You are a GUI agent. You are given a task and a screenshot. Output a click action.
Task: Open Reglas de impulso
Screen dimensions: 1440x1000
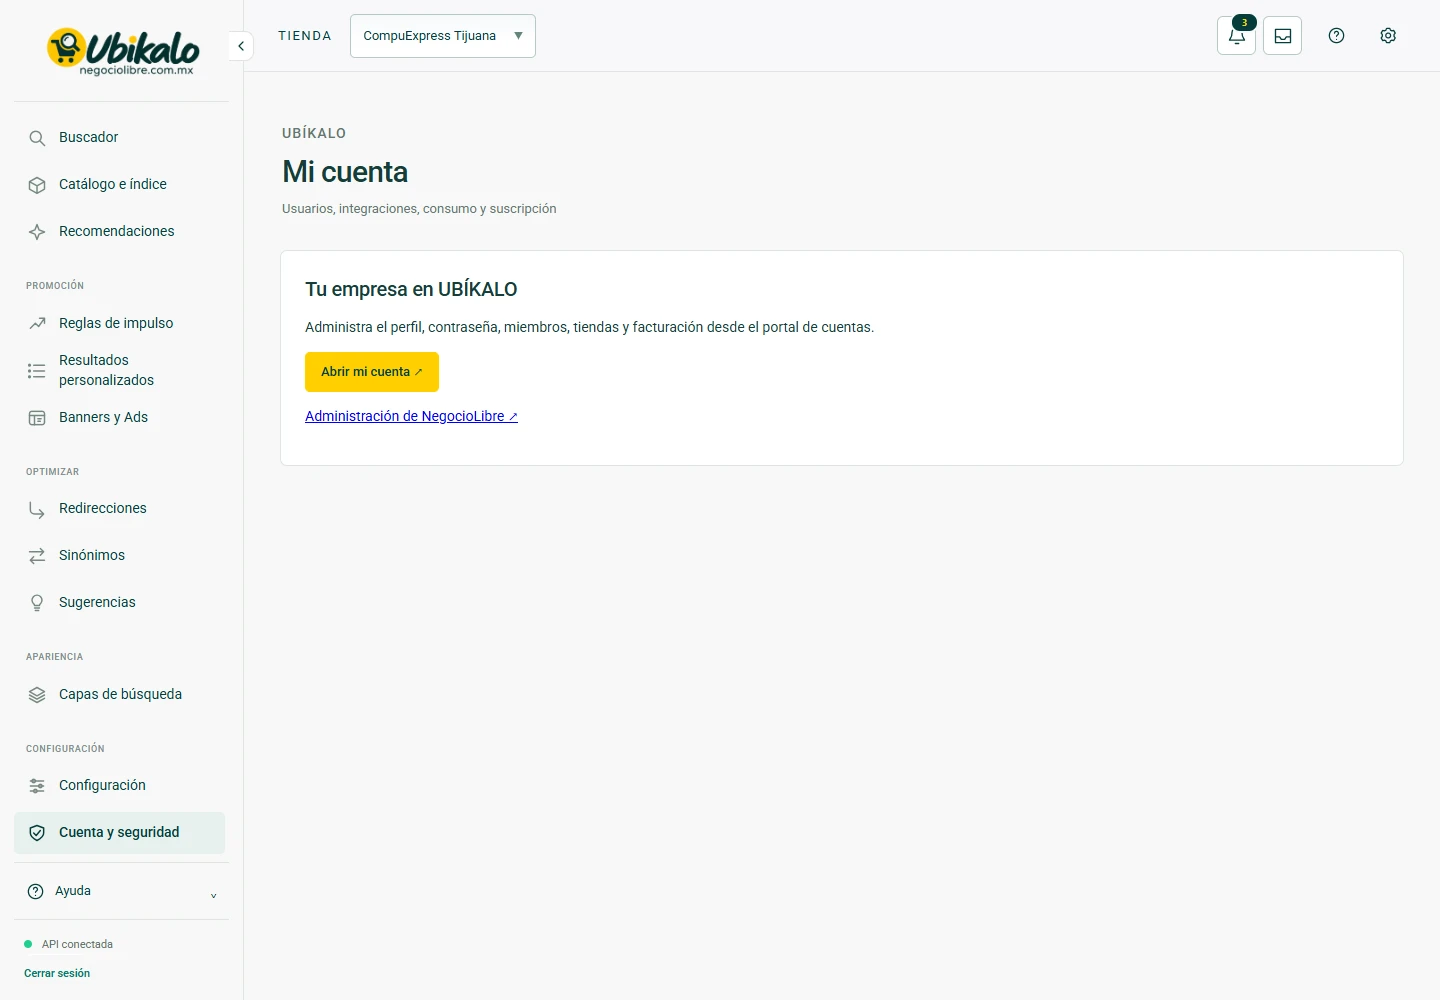coord(120,324)
